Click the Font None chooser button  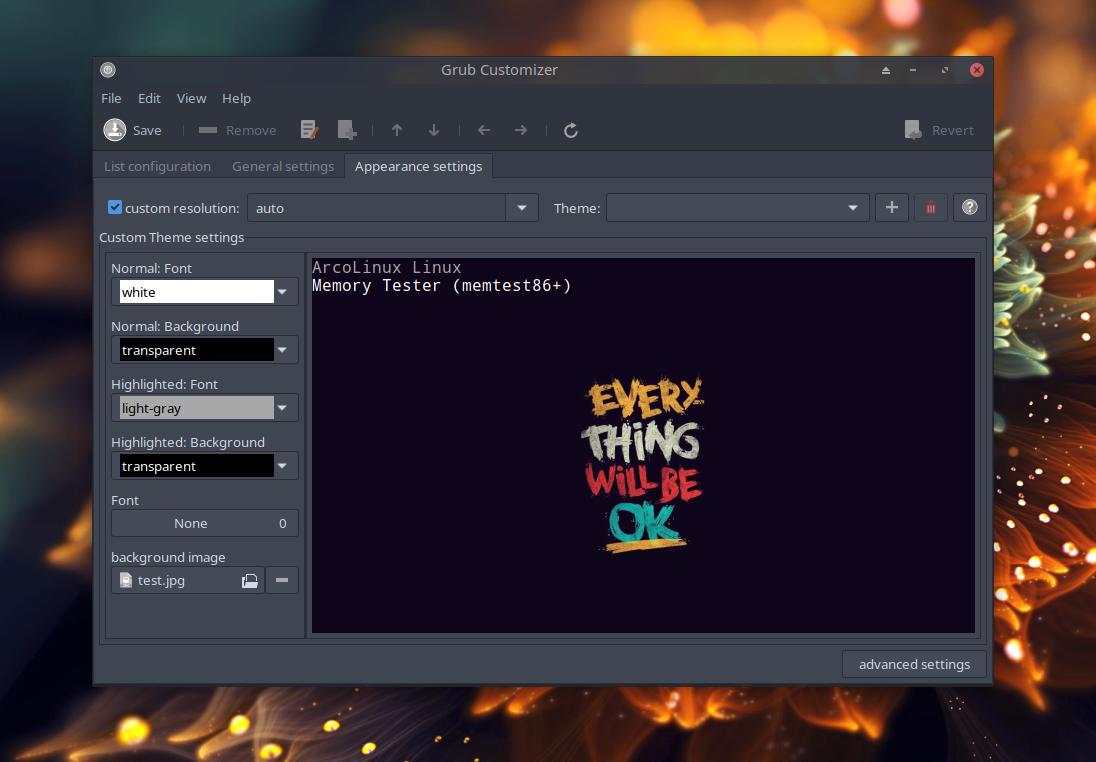point(204,523)
